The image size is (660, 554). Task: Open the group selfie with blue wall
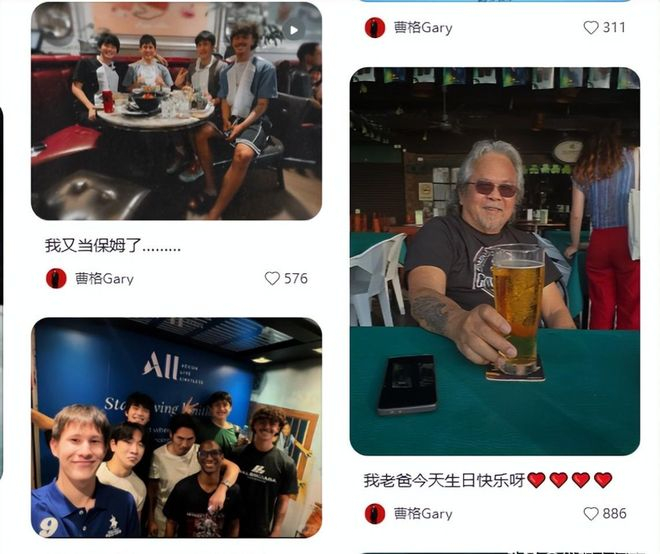pyautogui.click(x=176, y=428)
